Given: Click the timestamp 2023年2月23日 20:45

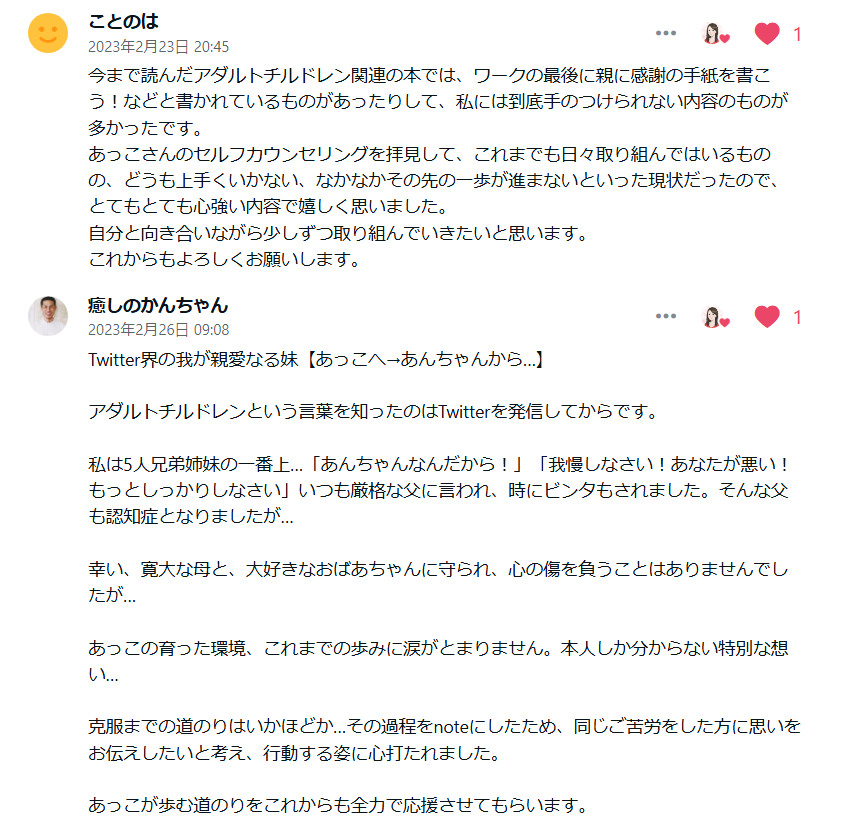Looking at the screenshot, I should pyautogui.click(x=159, y=46).
